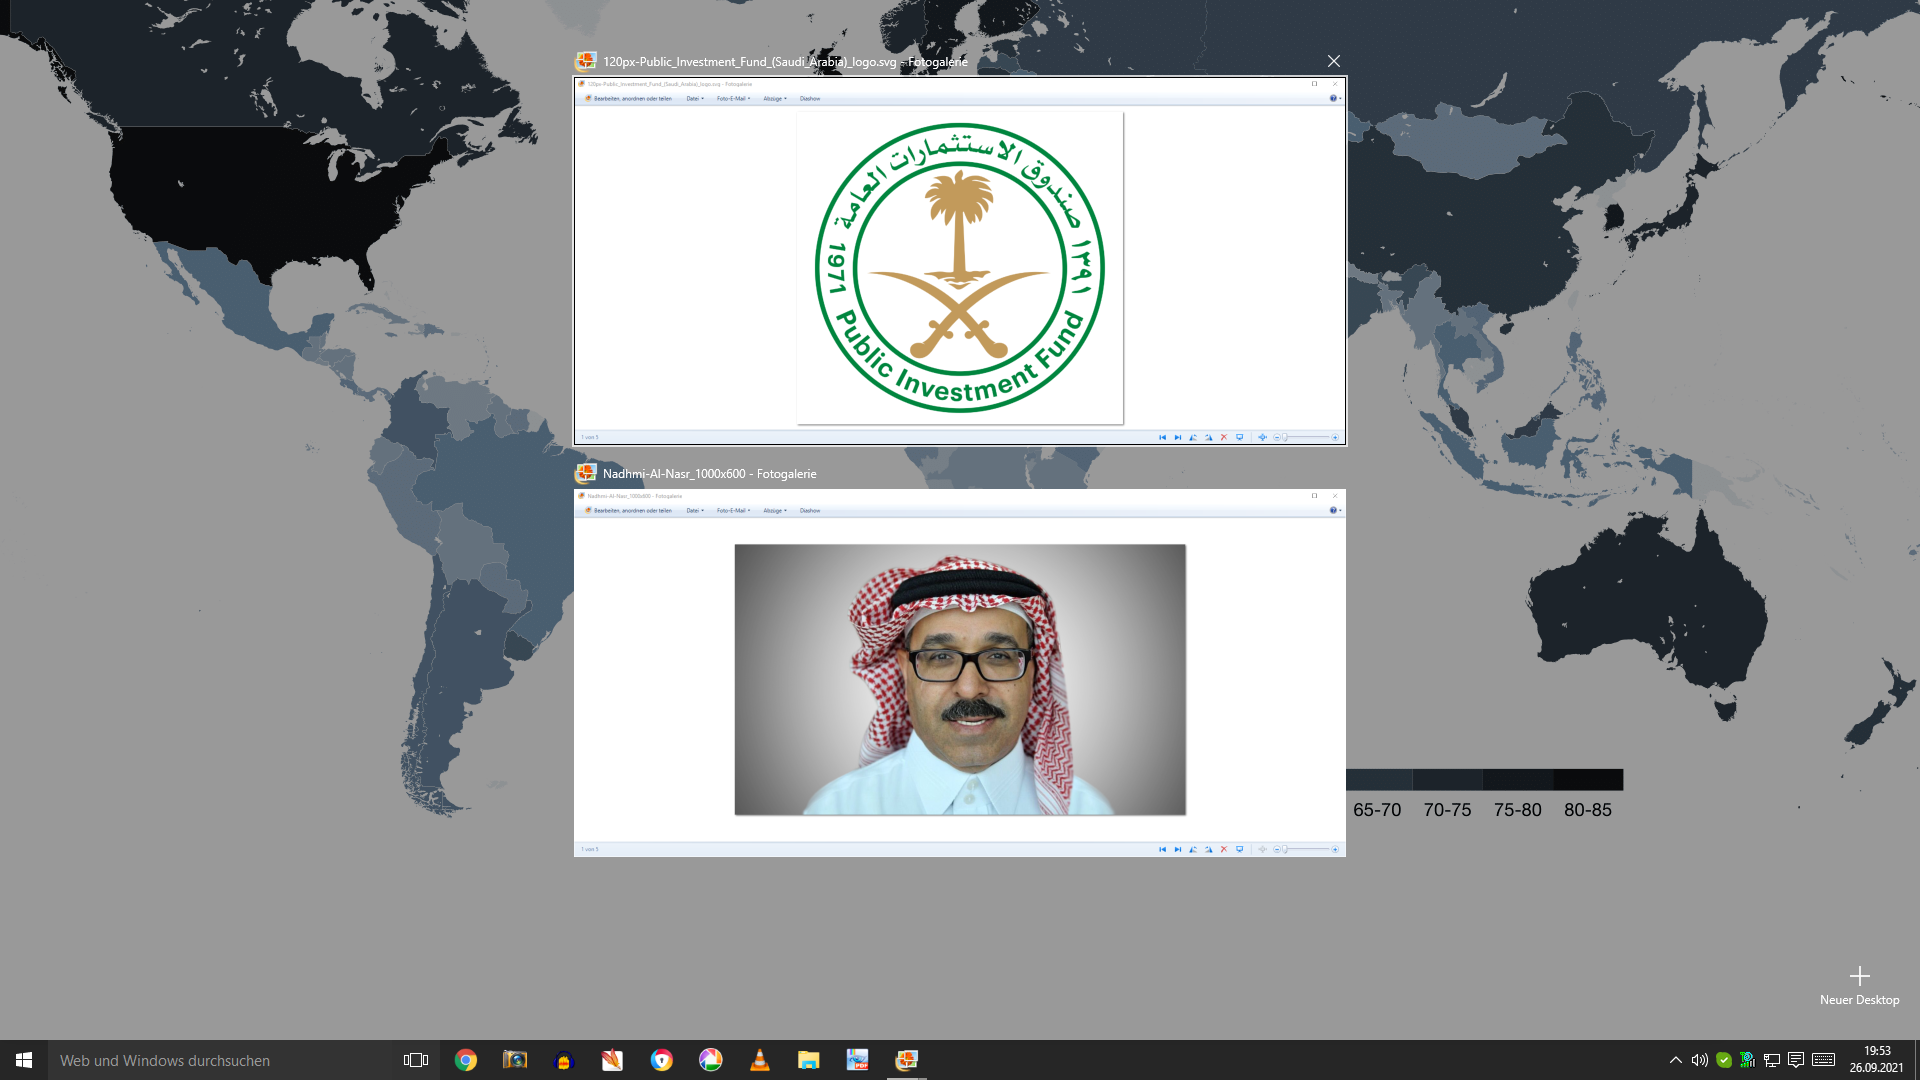The height and width of the screenshot is (1080, 1920).
Task: Delete the photo using the red X in the logo window
Action: (x=1223, y=437)
